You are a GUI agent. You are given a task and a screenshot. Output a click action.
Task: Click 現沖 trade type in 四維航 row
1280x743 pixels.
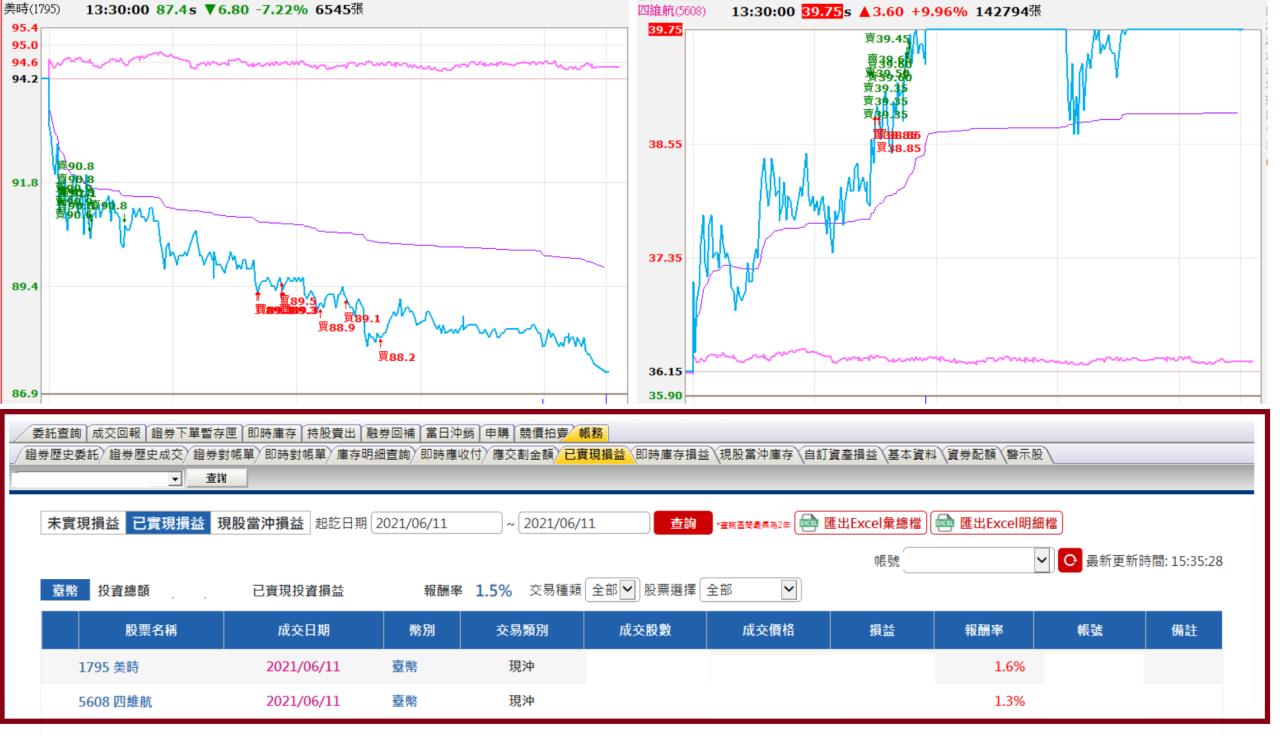click(x=521, y=701)
